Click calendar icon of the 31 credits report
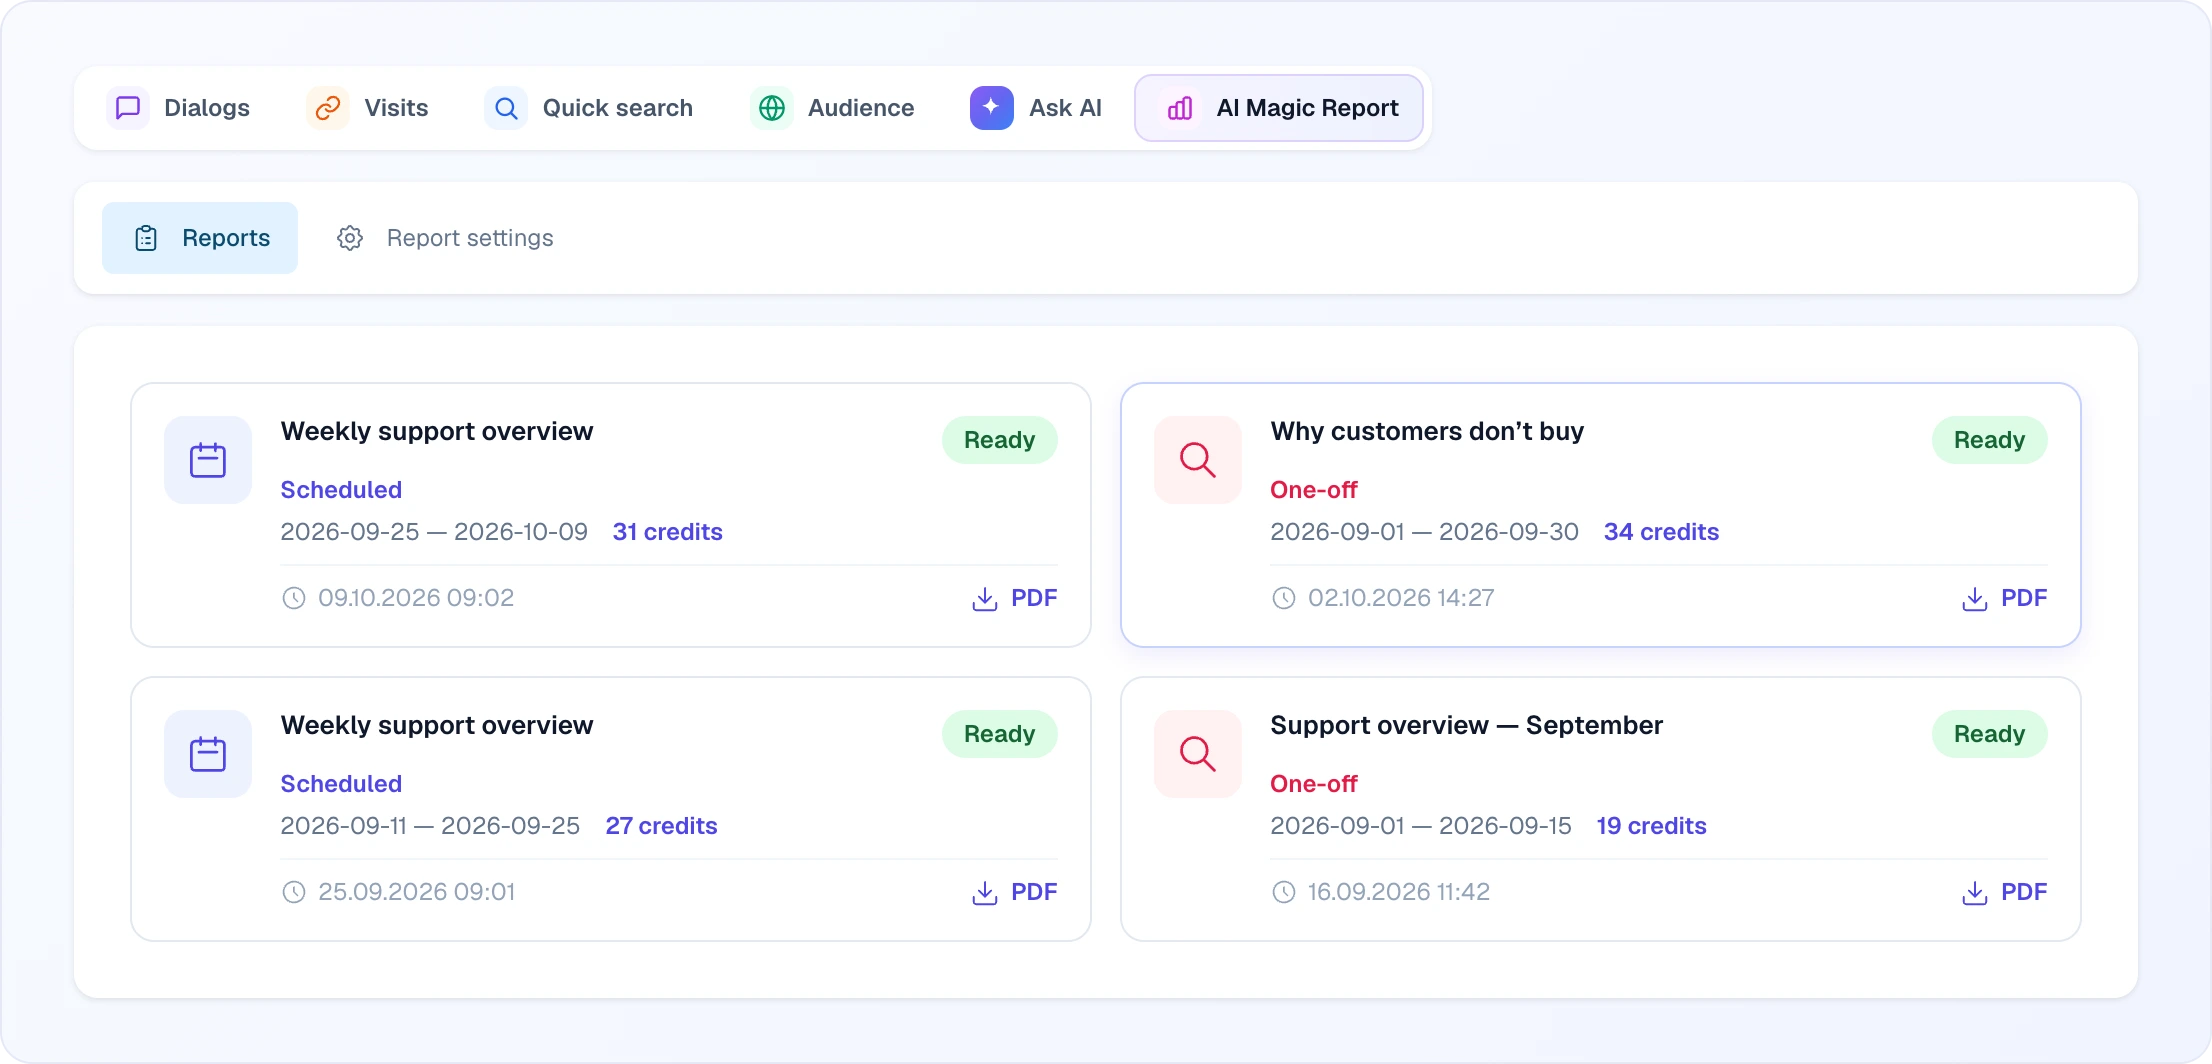 208,460
